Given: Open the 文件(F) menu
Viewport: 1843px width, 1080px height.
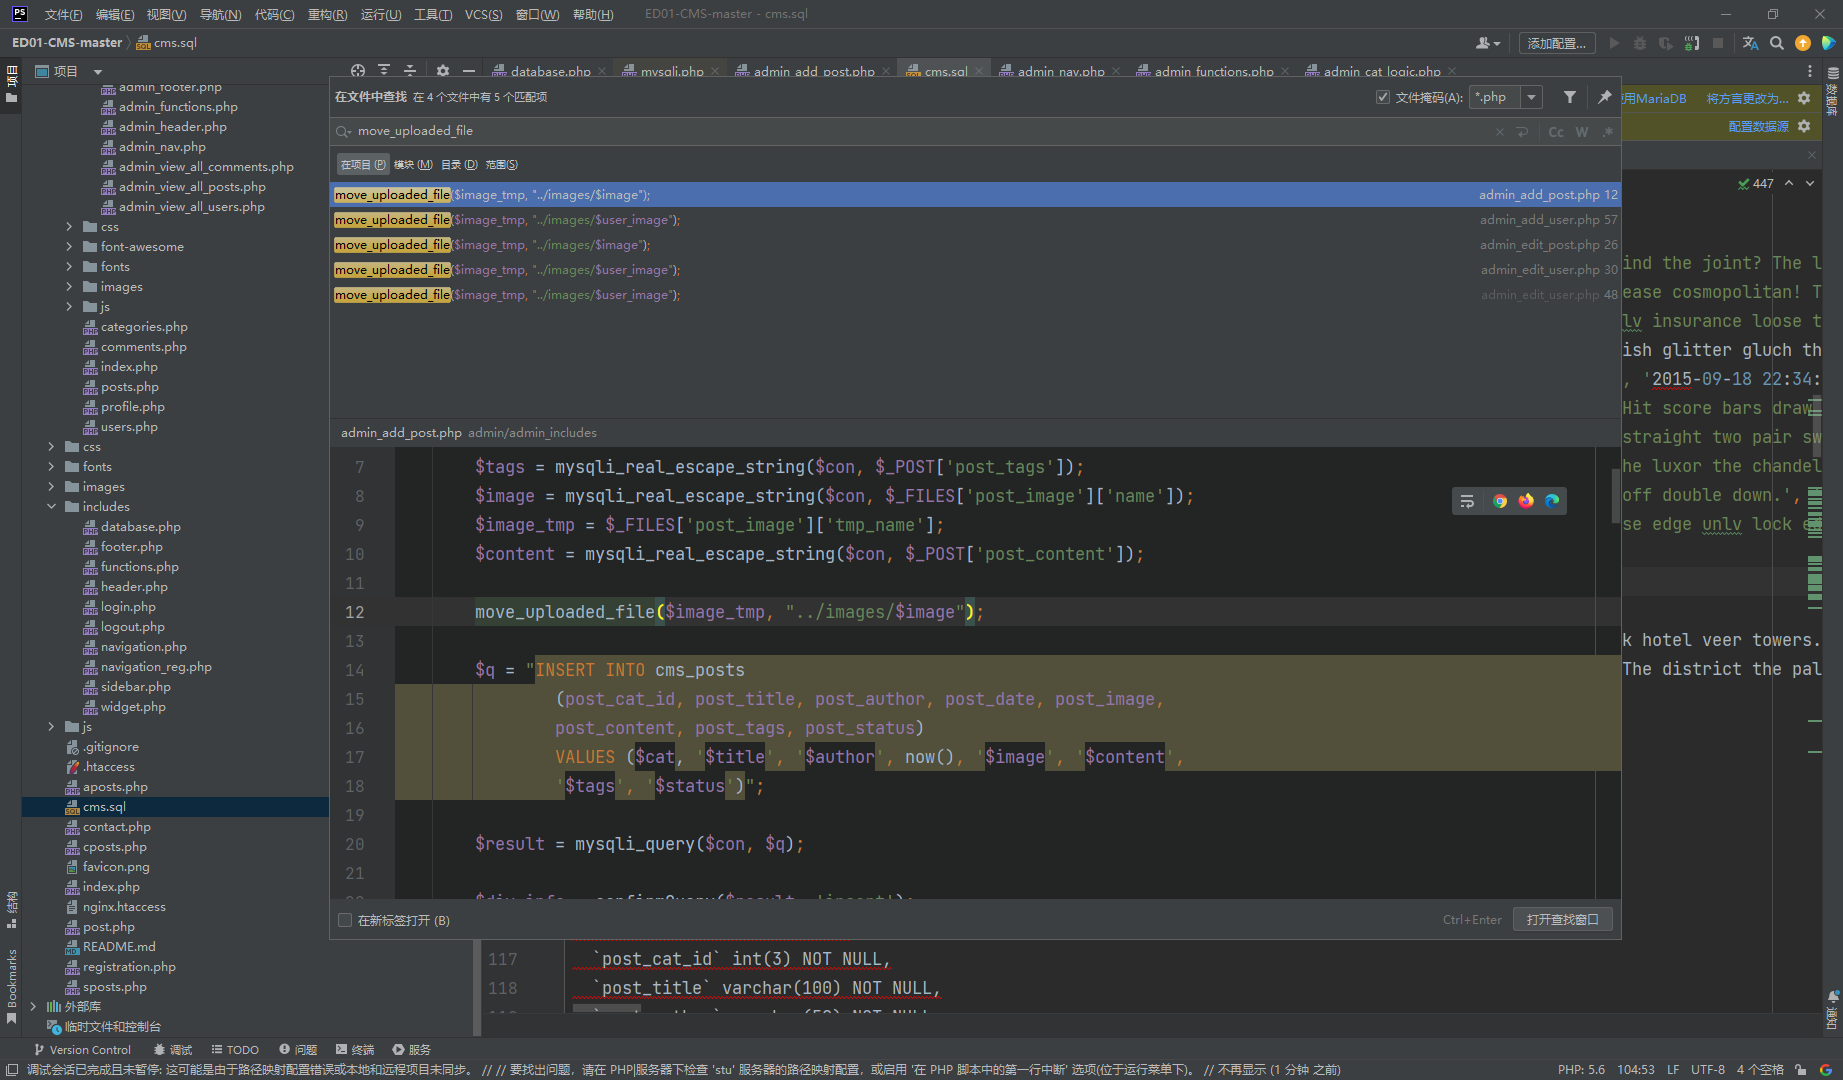Looking at the screenshot, I should (64, 14).
